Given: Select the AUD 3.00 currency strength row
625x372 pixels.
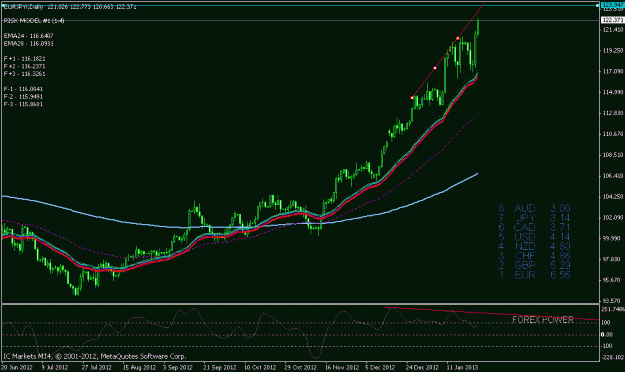Looking at the screenshot, I should (x=534, y=208).
